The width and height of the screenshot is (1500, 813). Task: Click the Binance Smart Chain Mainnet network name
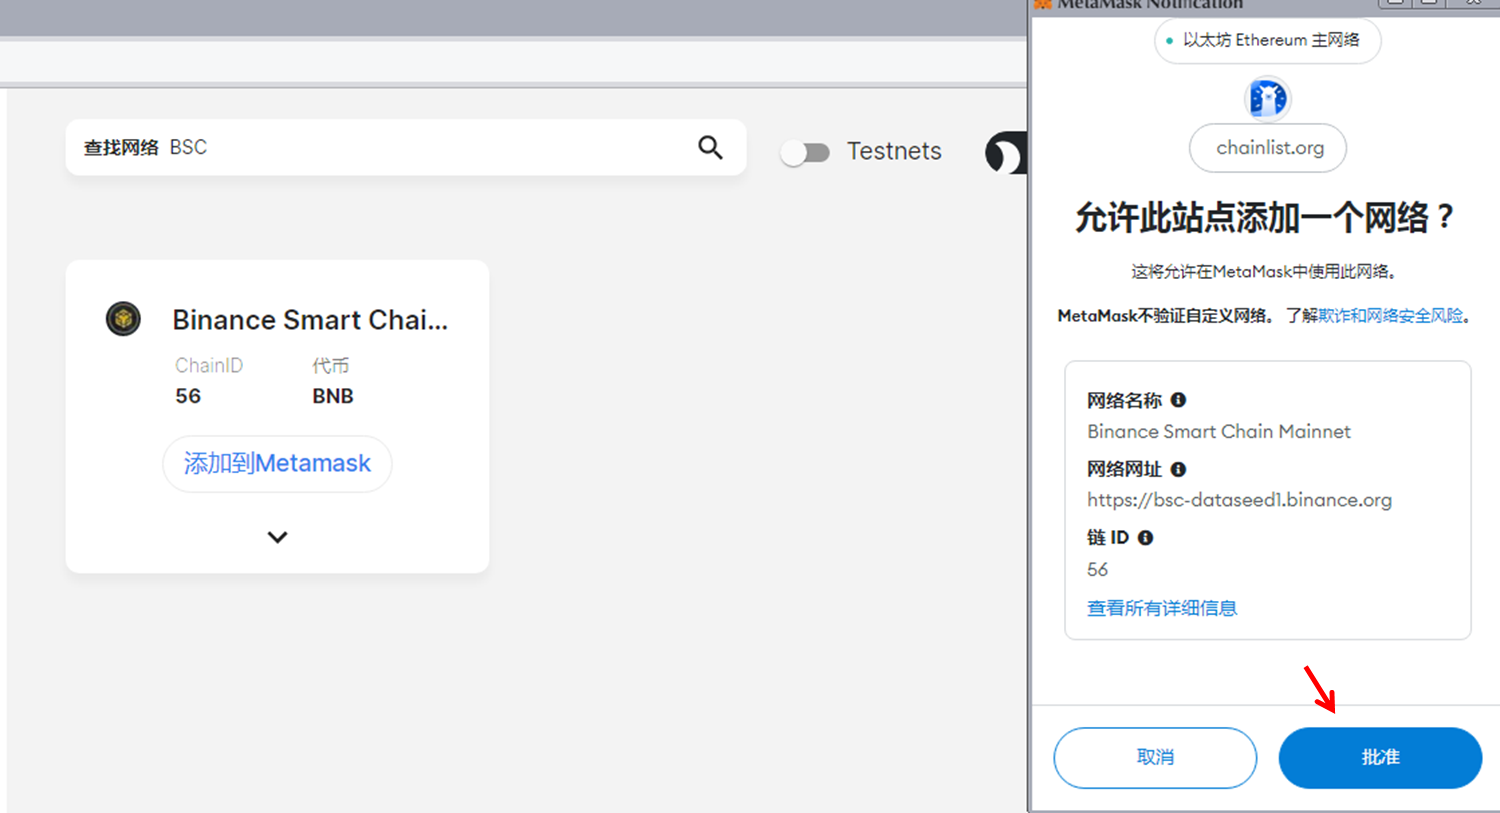click(x=1219, y=432)
